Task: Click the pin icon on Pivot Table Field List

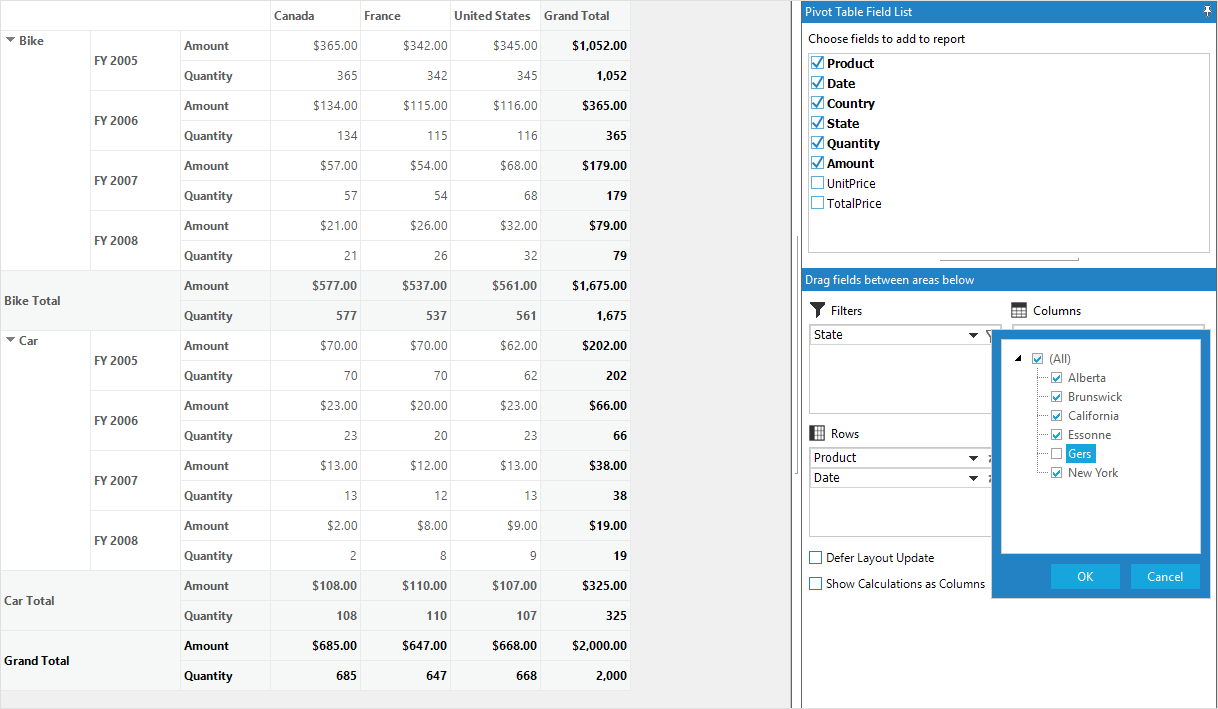Action: click(x=1209, y=12)
